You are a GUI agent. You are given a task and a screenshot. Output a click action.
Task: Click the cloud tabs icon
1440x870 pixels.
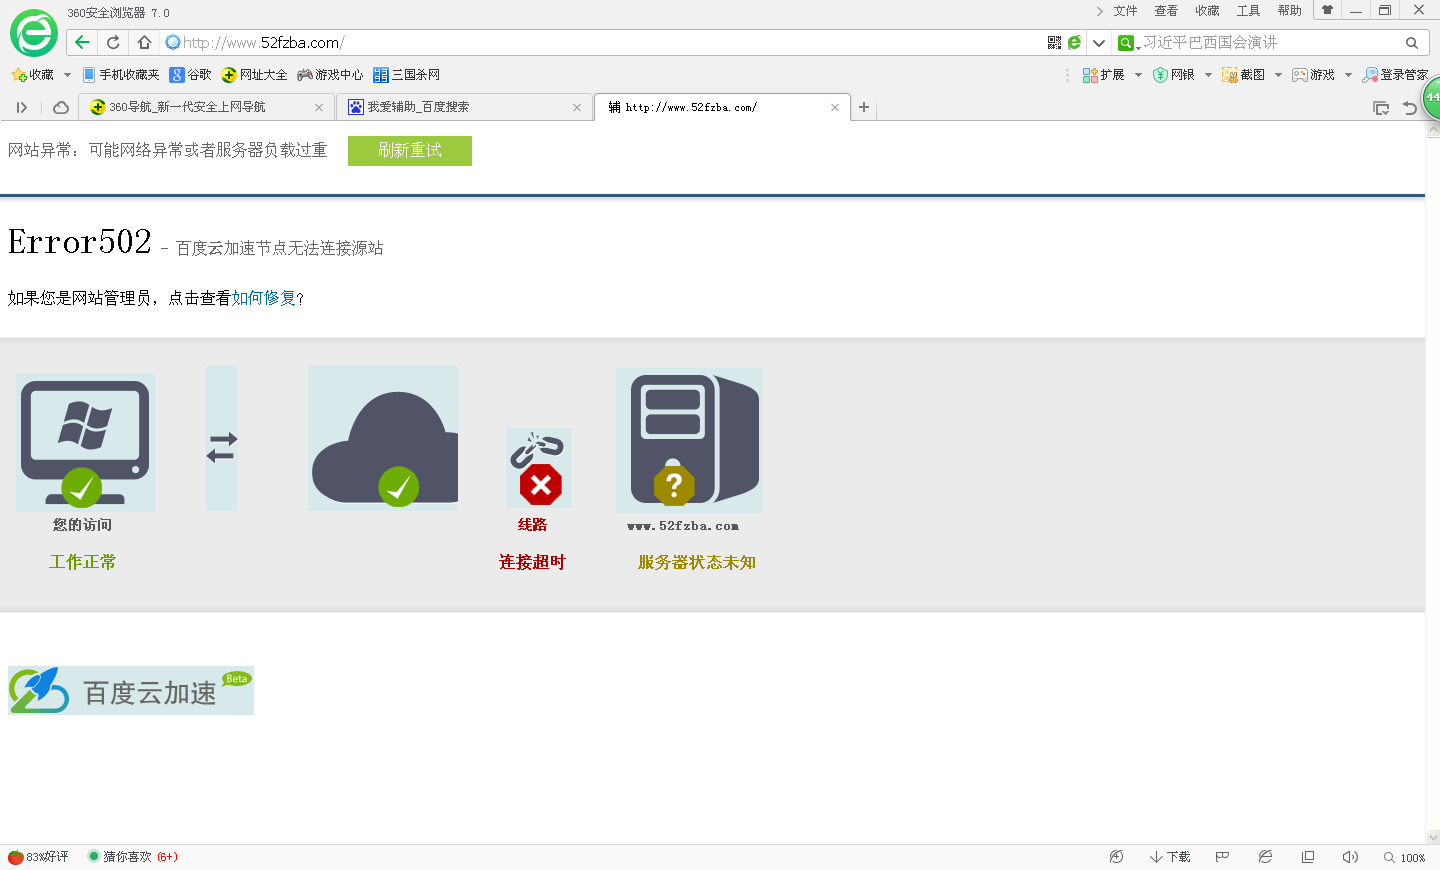point(61,107)
